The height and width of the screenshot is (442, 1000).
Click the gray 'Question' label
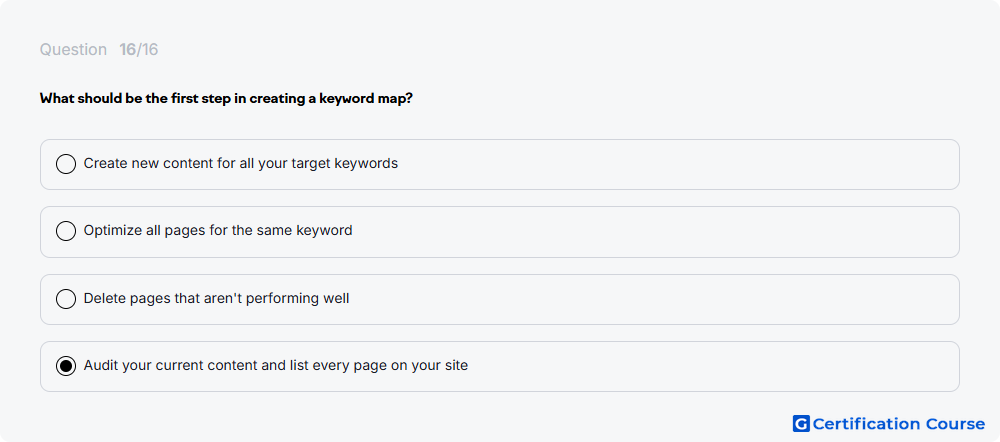click(73, 50)
